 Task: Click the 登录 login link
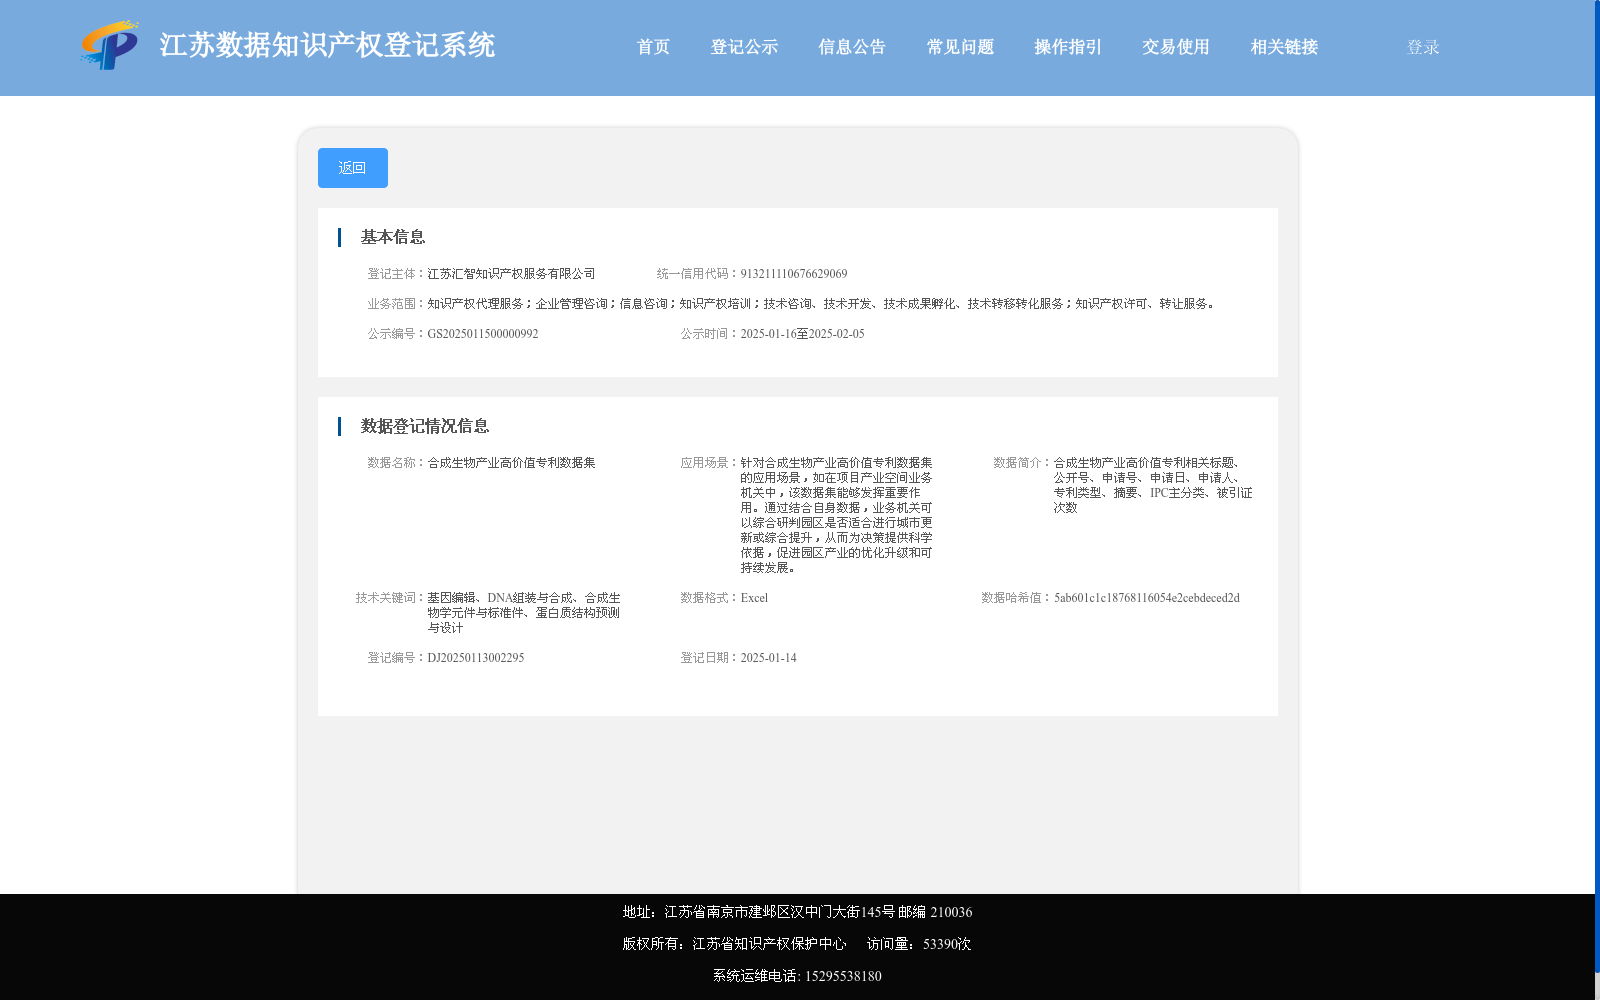tap(1423, 47)
